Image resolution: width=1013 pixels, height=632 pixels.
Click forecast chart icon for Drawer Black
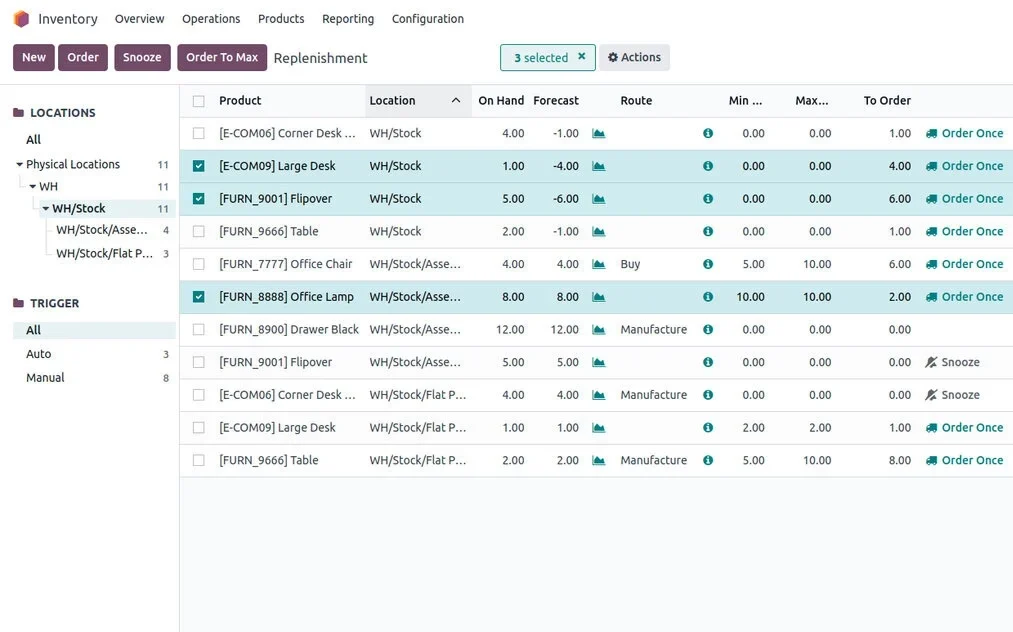pyautogui.click(x=599, y=330)
